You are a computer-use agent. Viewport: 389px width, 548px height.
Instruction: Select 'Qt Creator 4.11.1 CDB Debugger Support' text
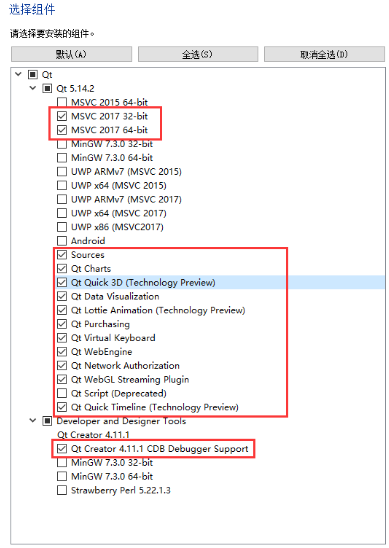click(x=160, y=449)
